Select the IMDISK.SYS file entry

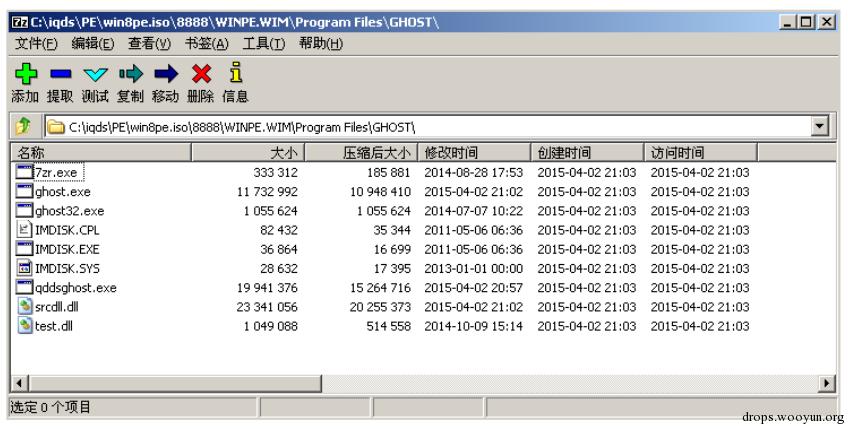pyautogui.click(x=68, y=268)
